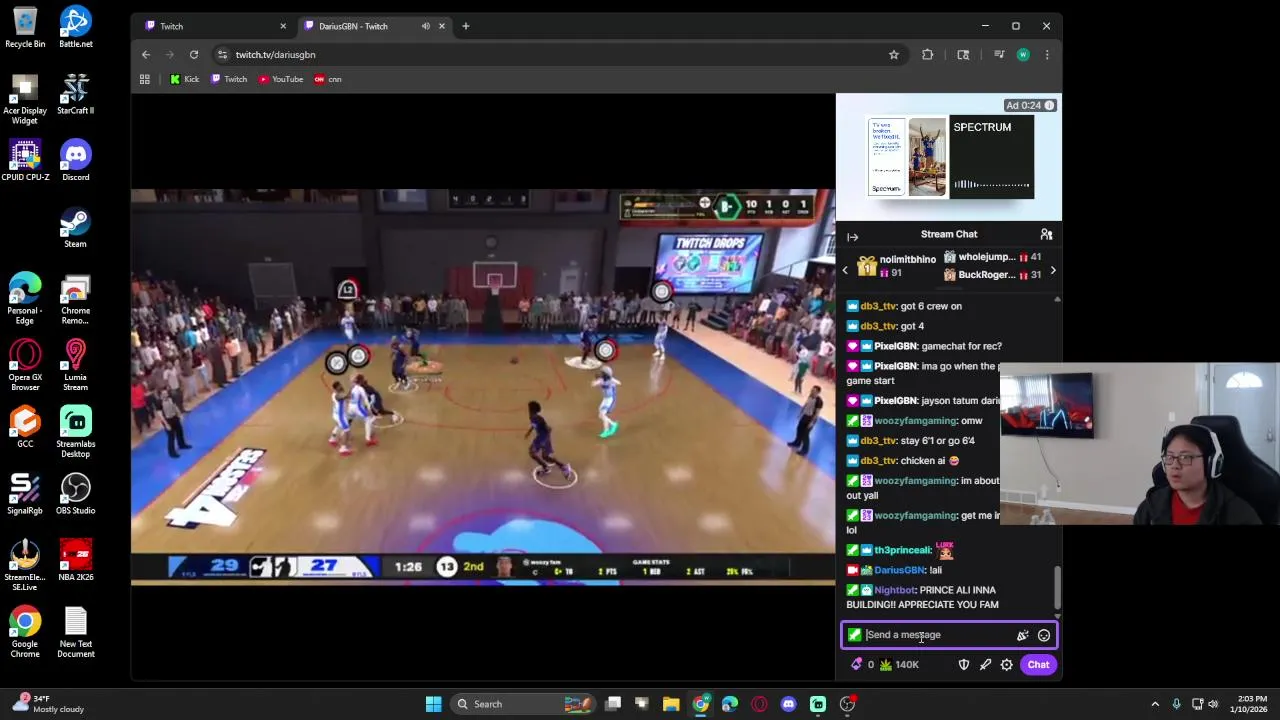Open the chat community users icon
The width and height of the screenshot is (1280, 720).
pos(1046,234)
